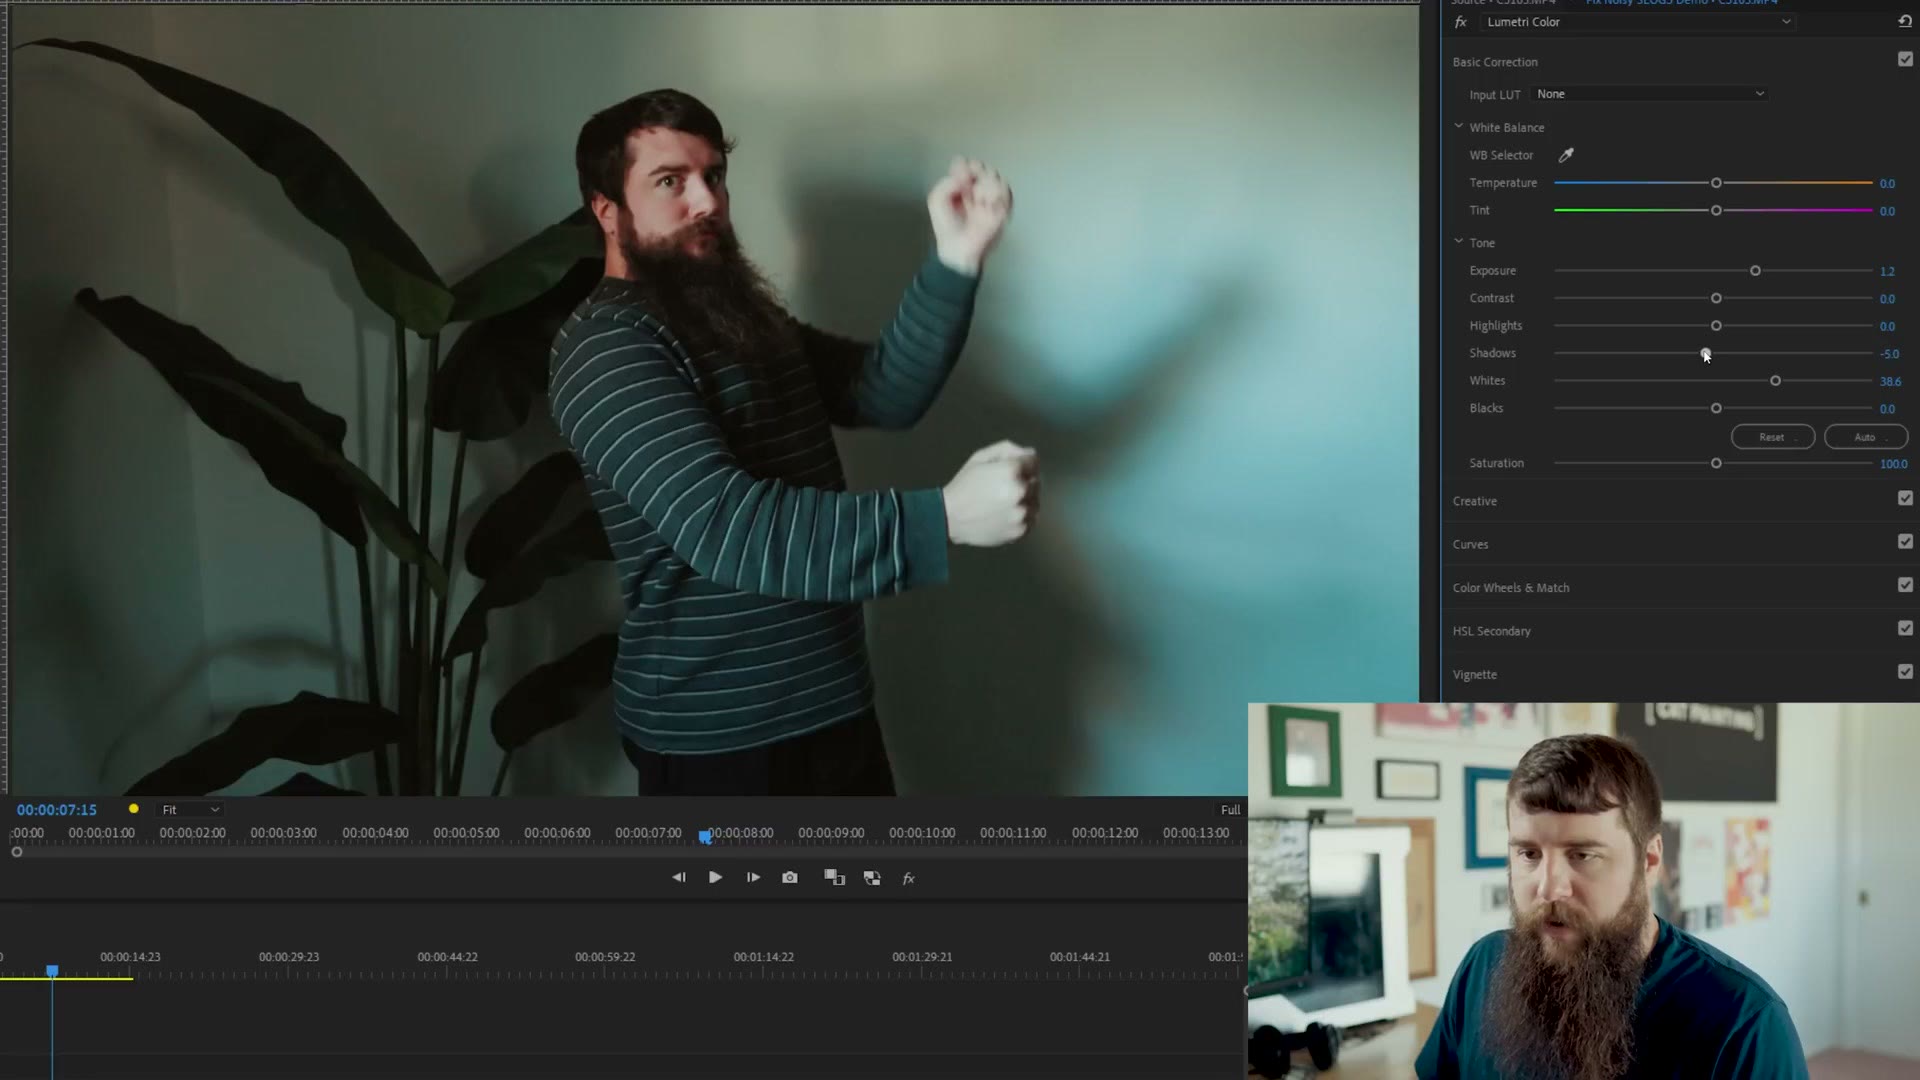
Task: Click the 00:01:14:22 mark on the lower timeline ruler
Action: pyautogui.click(x=764, y=957)
